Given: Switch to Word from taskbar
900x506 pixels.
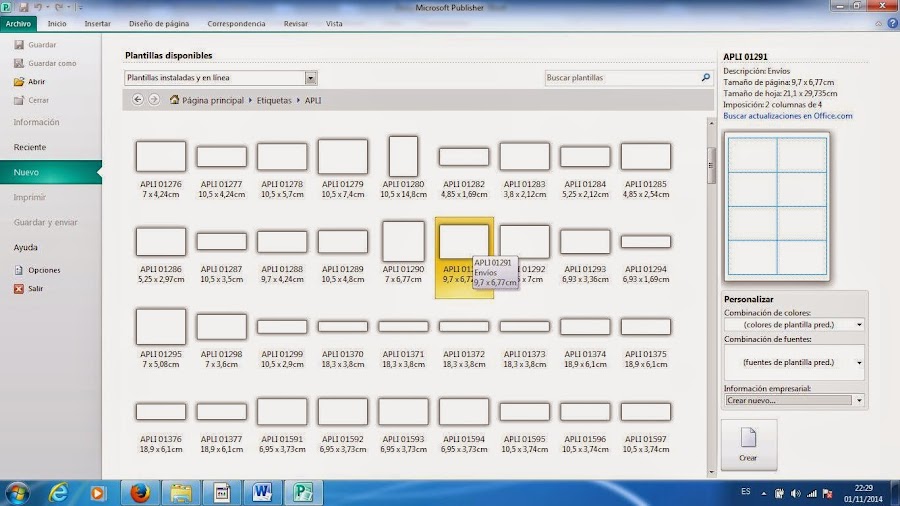Looking at the screenshot, I should 262,493.
